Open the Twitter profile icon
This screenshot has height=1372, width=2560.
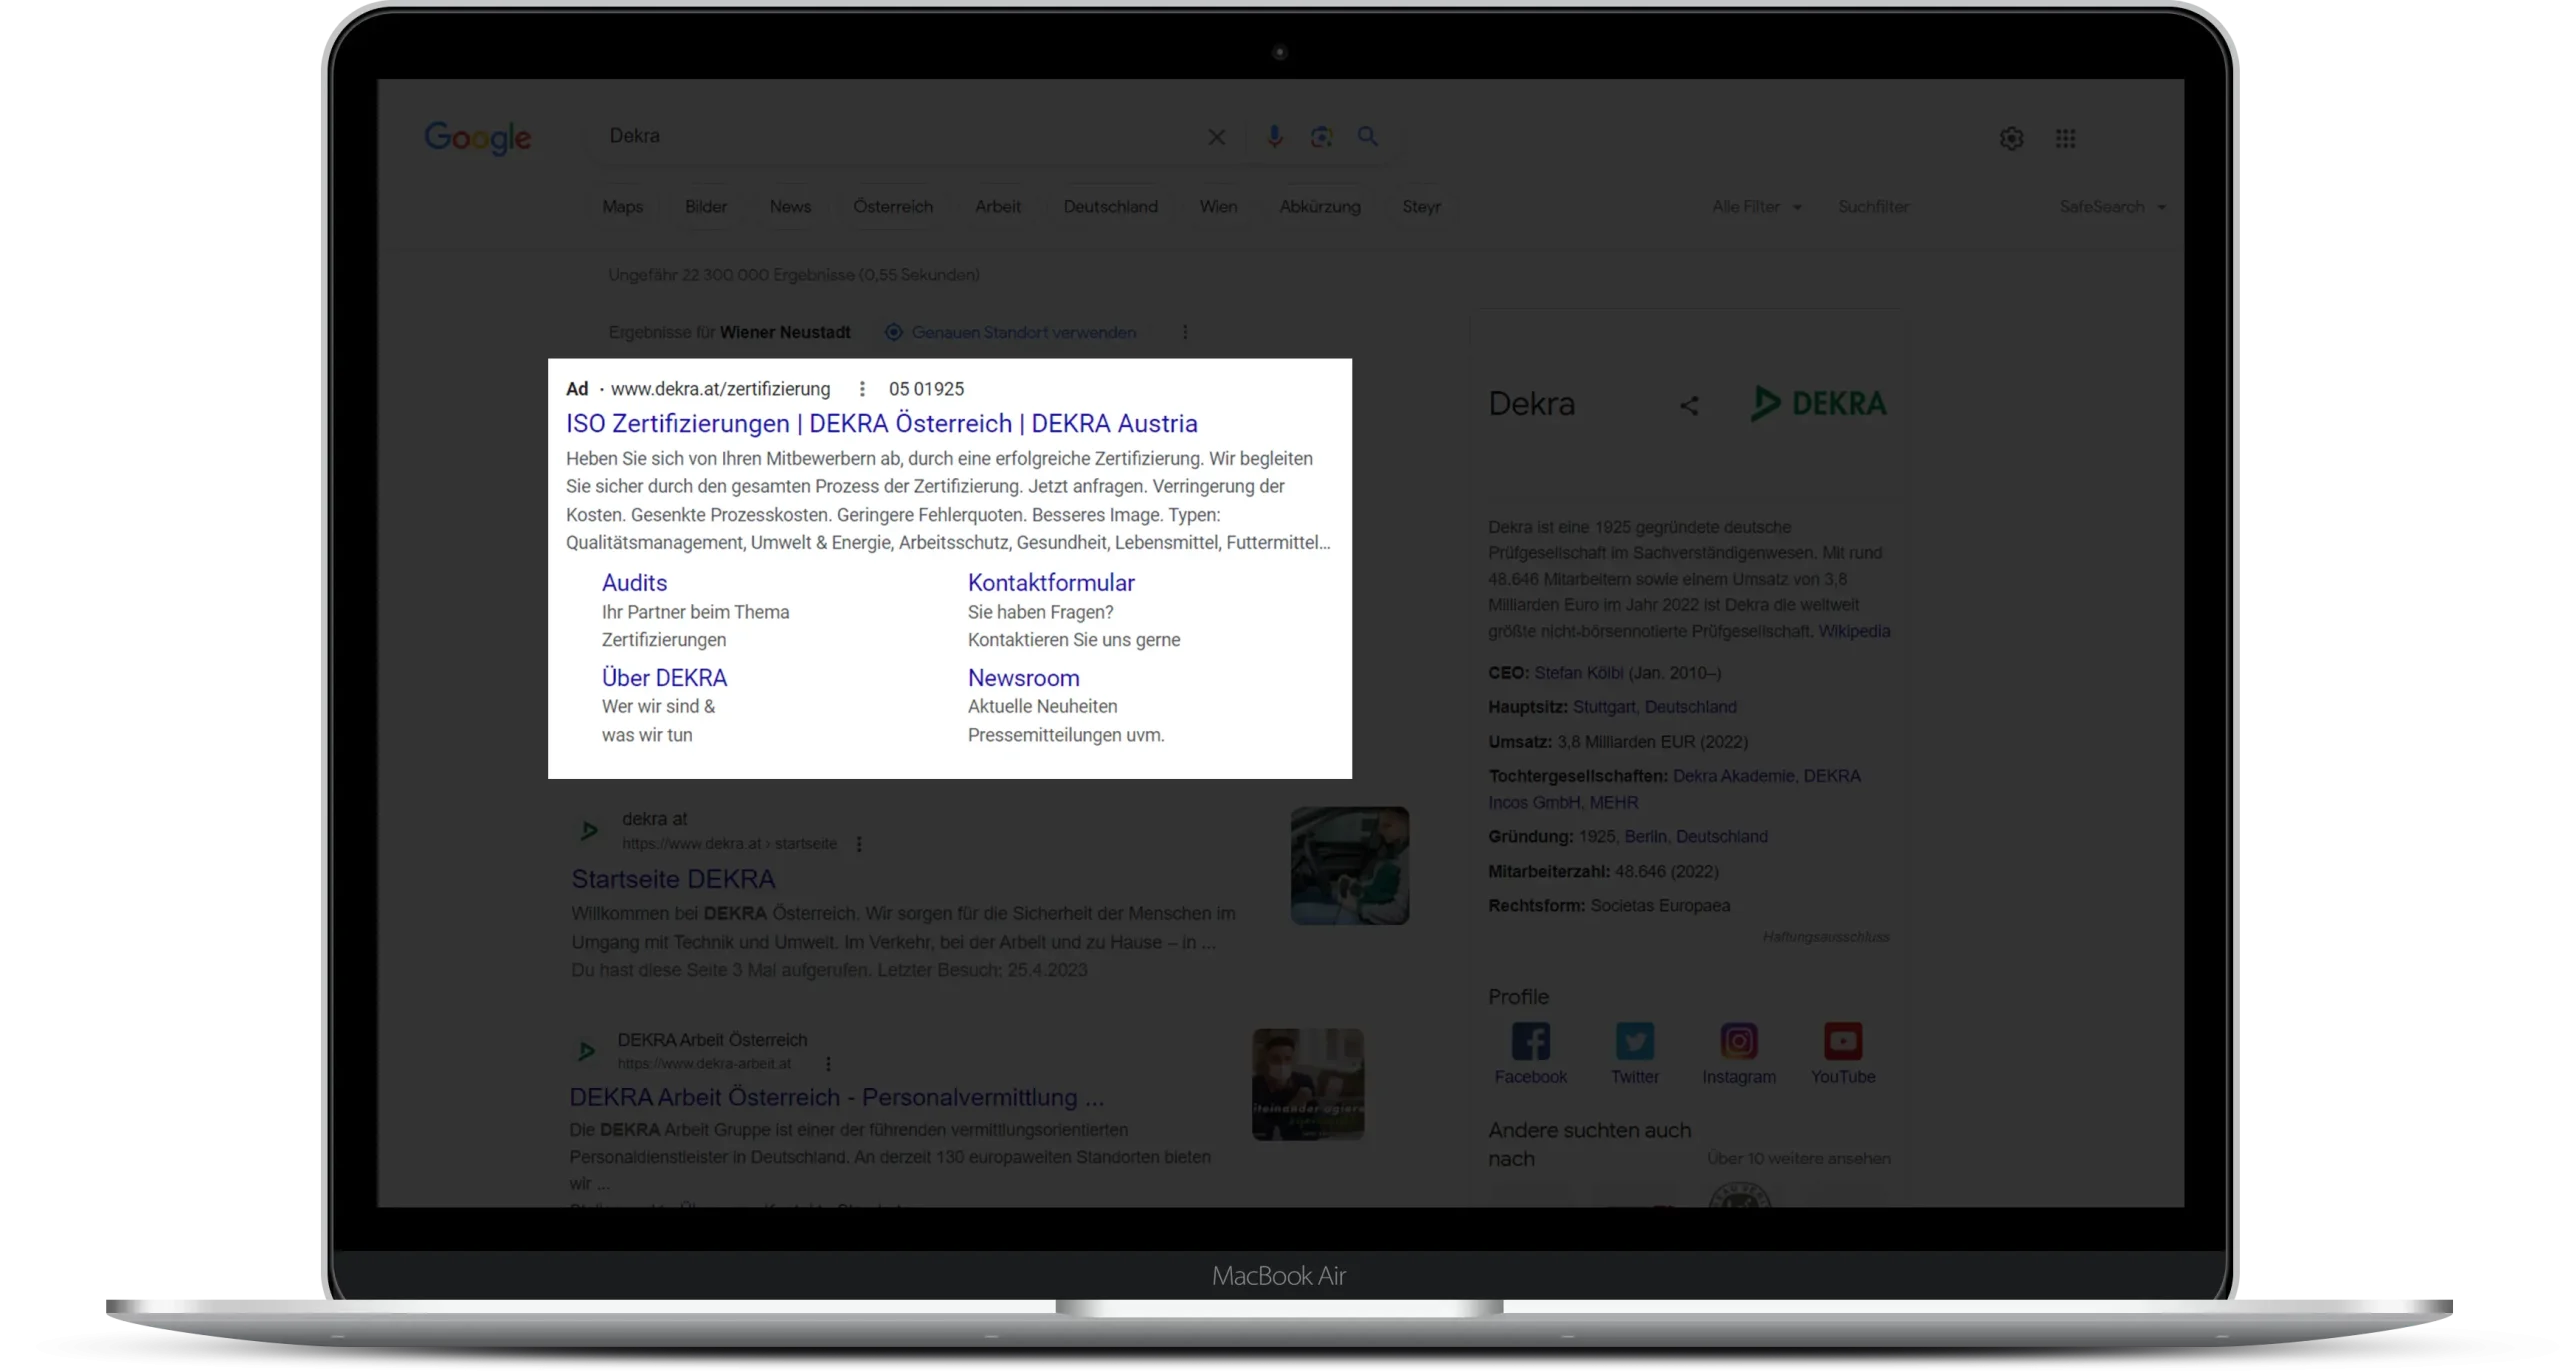coord(1634,1041)
